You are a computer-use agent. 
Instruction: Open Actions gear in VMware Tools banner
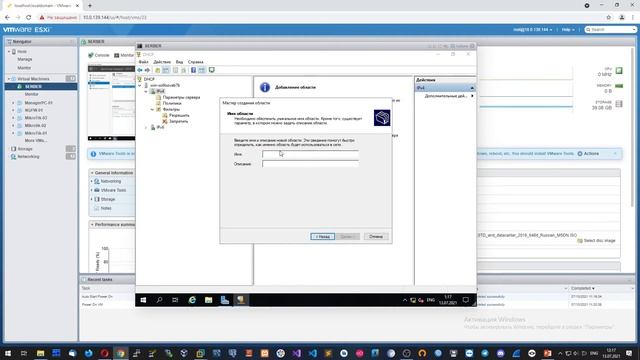coord(588,154)
